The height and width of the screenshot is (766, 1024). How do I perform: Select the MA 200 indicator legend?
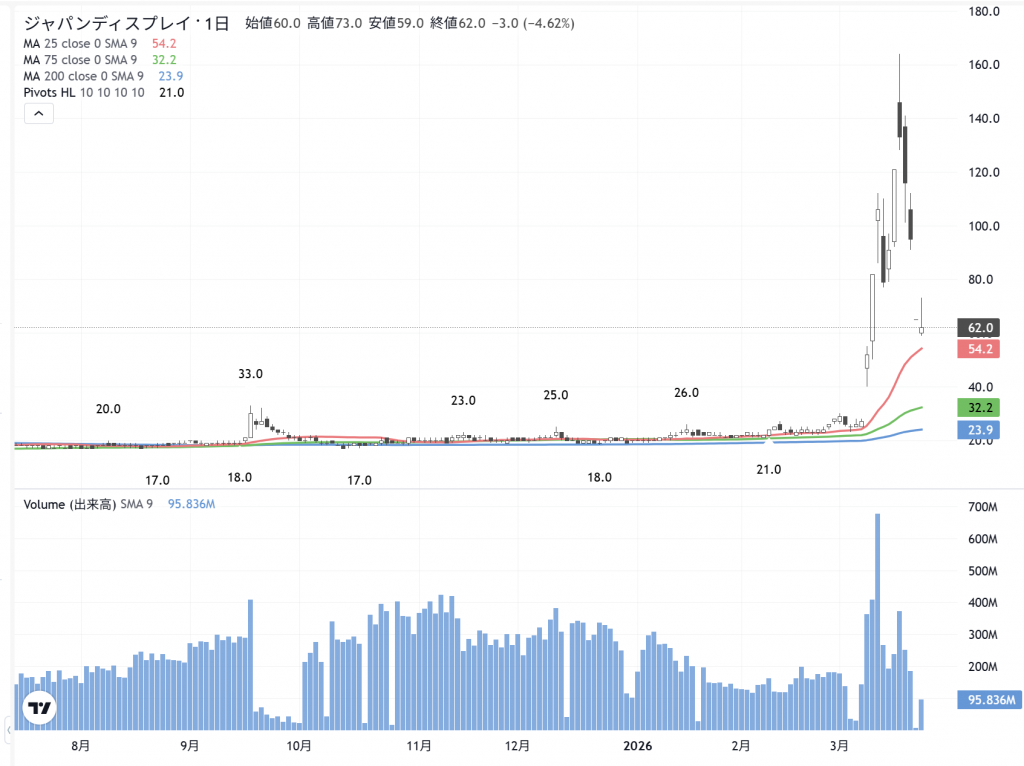(83, 76)
